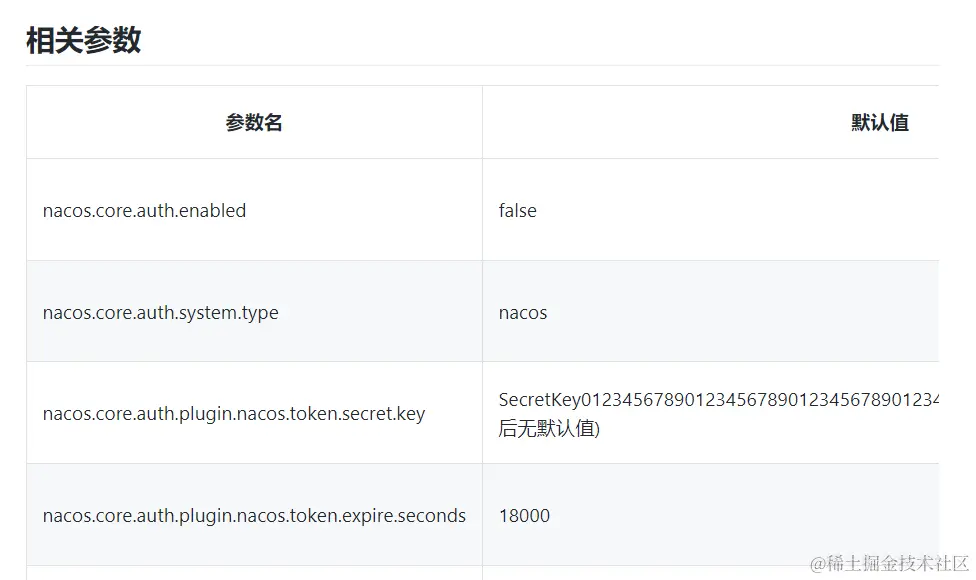Image resolution: width=976 pixels, height=580 pixels.
Task: Select the nacos.core.auth.plugin.nacos.token.expire.seconds cell
Action: pos(254,515)
